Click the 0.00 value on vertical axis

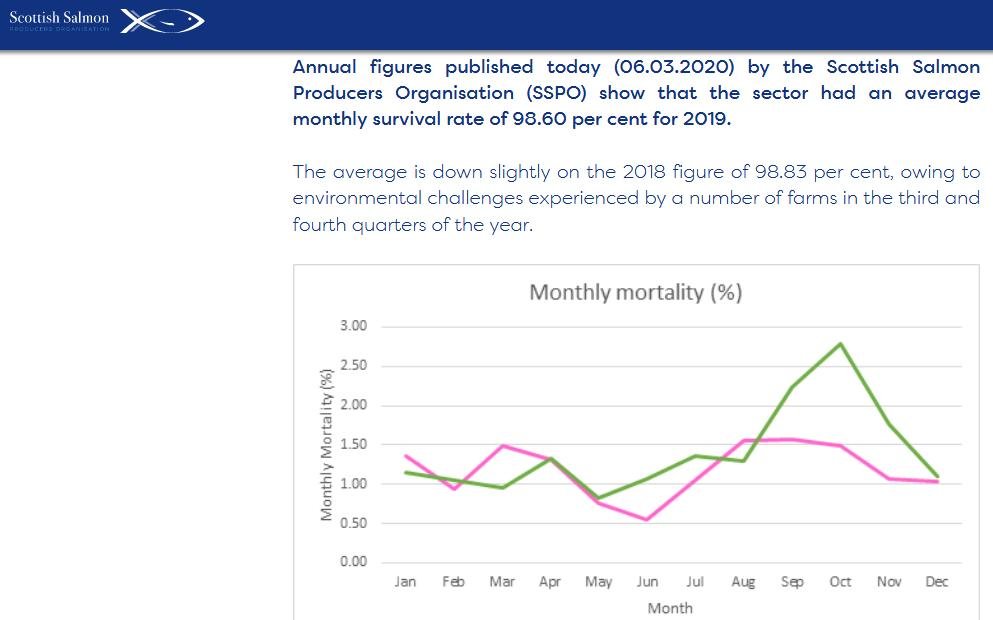(x=354, y=562)
